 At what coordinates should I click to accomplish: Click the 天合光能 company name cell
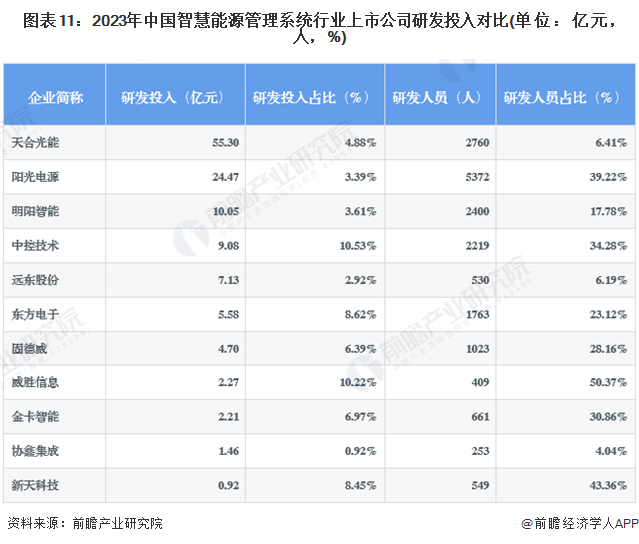click(55, 142)
